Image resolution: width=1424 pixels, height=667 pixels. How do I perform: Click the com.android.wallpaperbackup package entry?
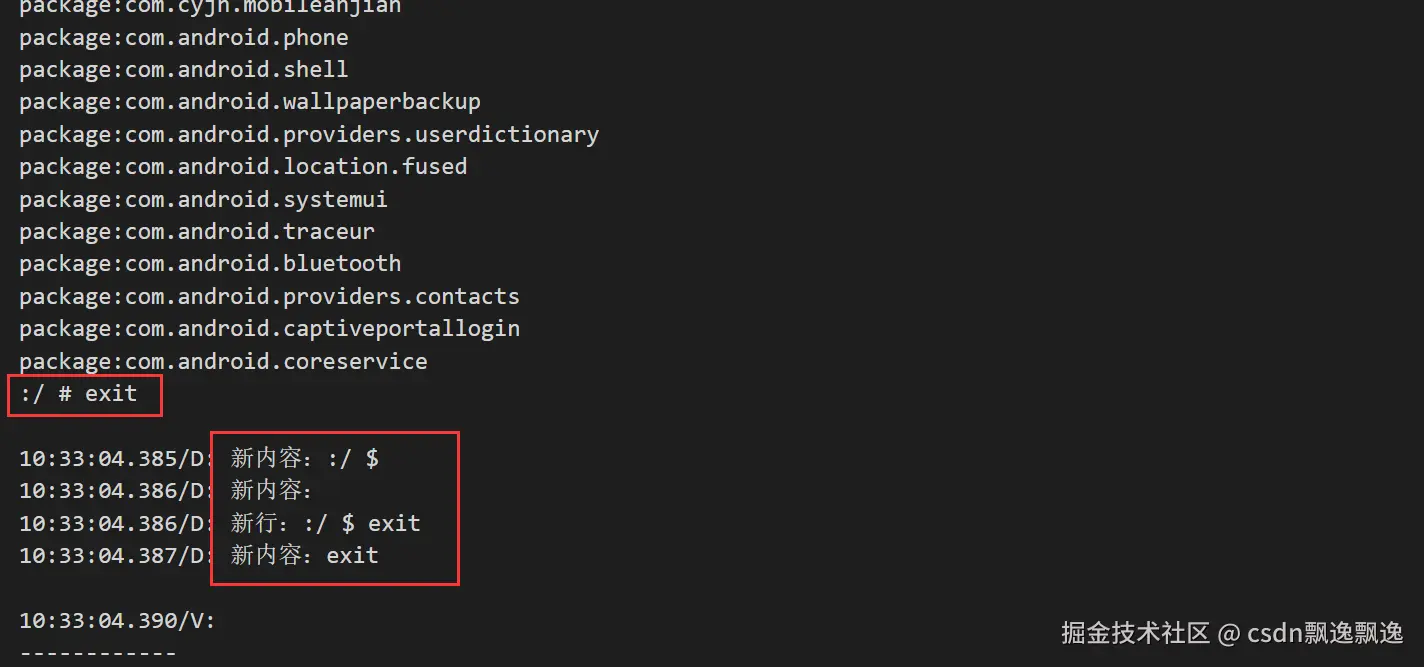[x=250, y=102]
